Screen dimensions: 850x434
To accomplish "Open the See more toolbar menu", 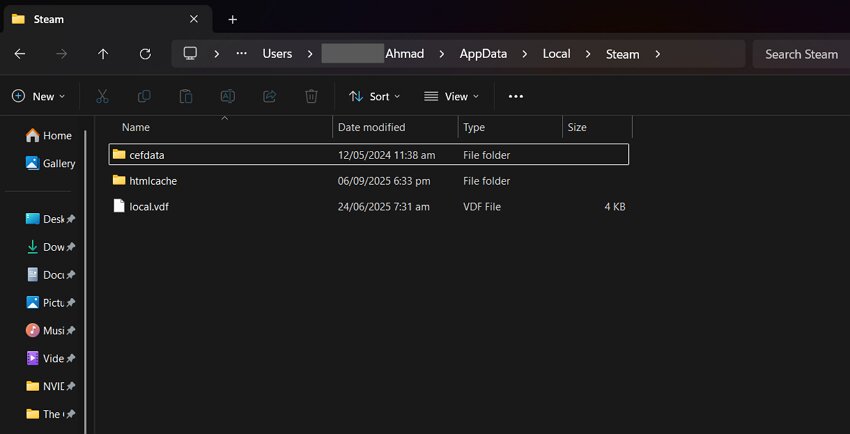I will tap(516, 96).
